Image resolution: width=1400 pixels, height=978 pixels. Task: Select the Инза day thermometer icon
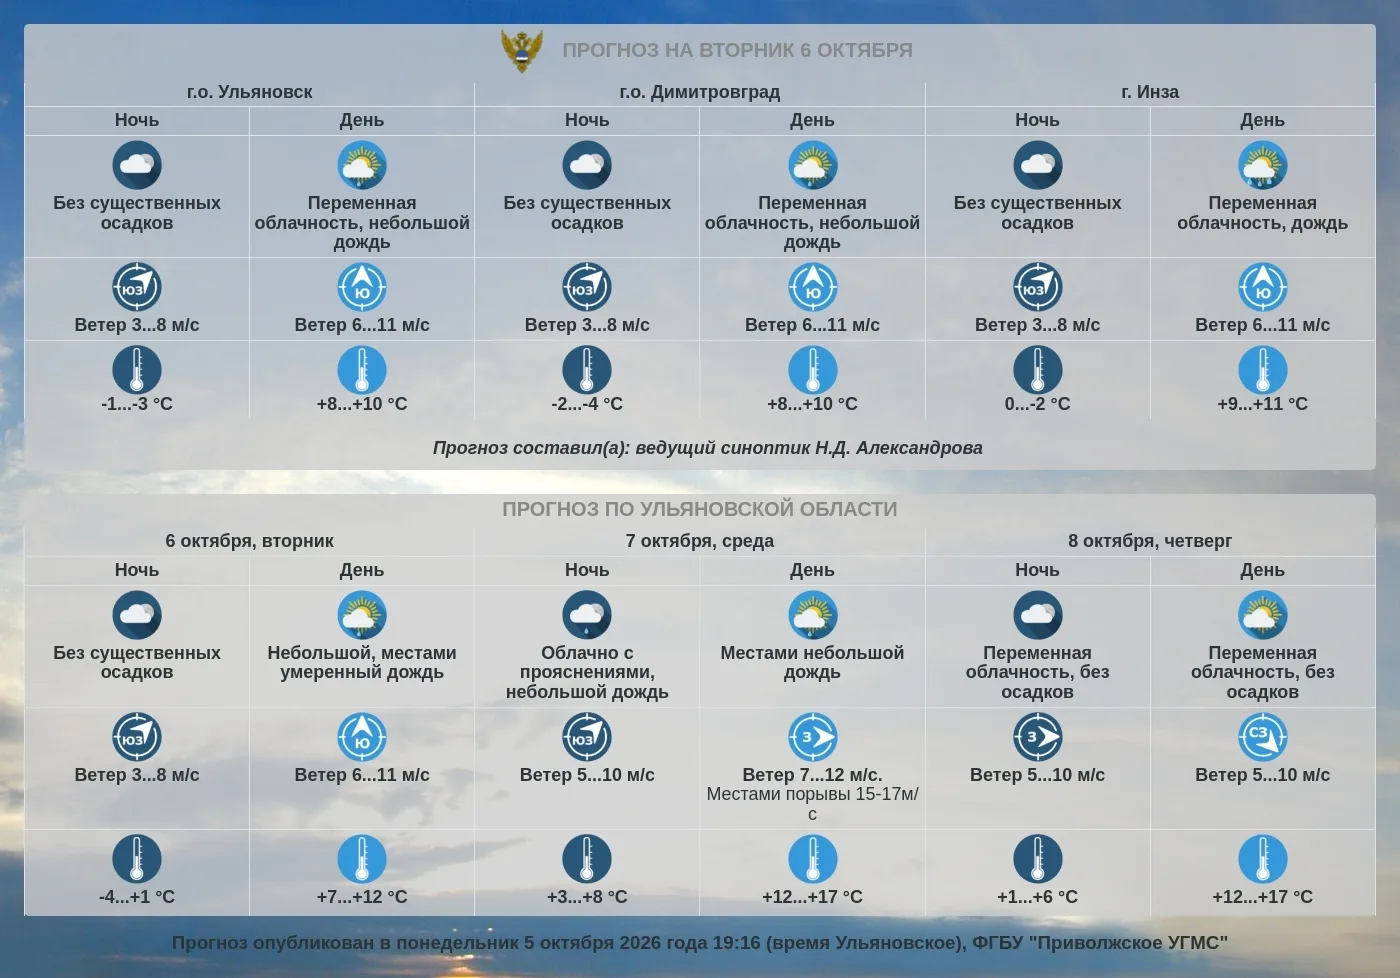coord(1263,370)
